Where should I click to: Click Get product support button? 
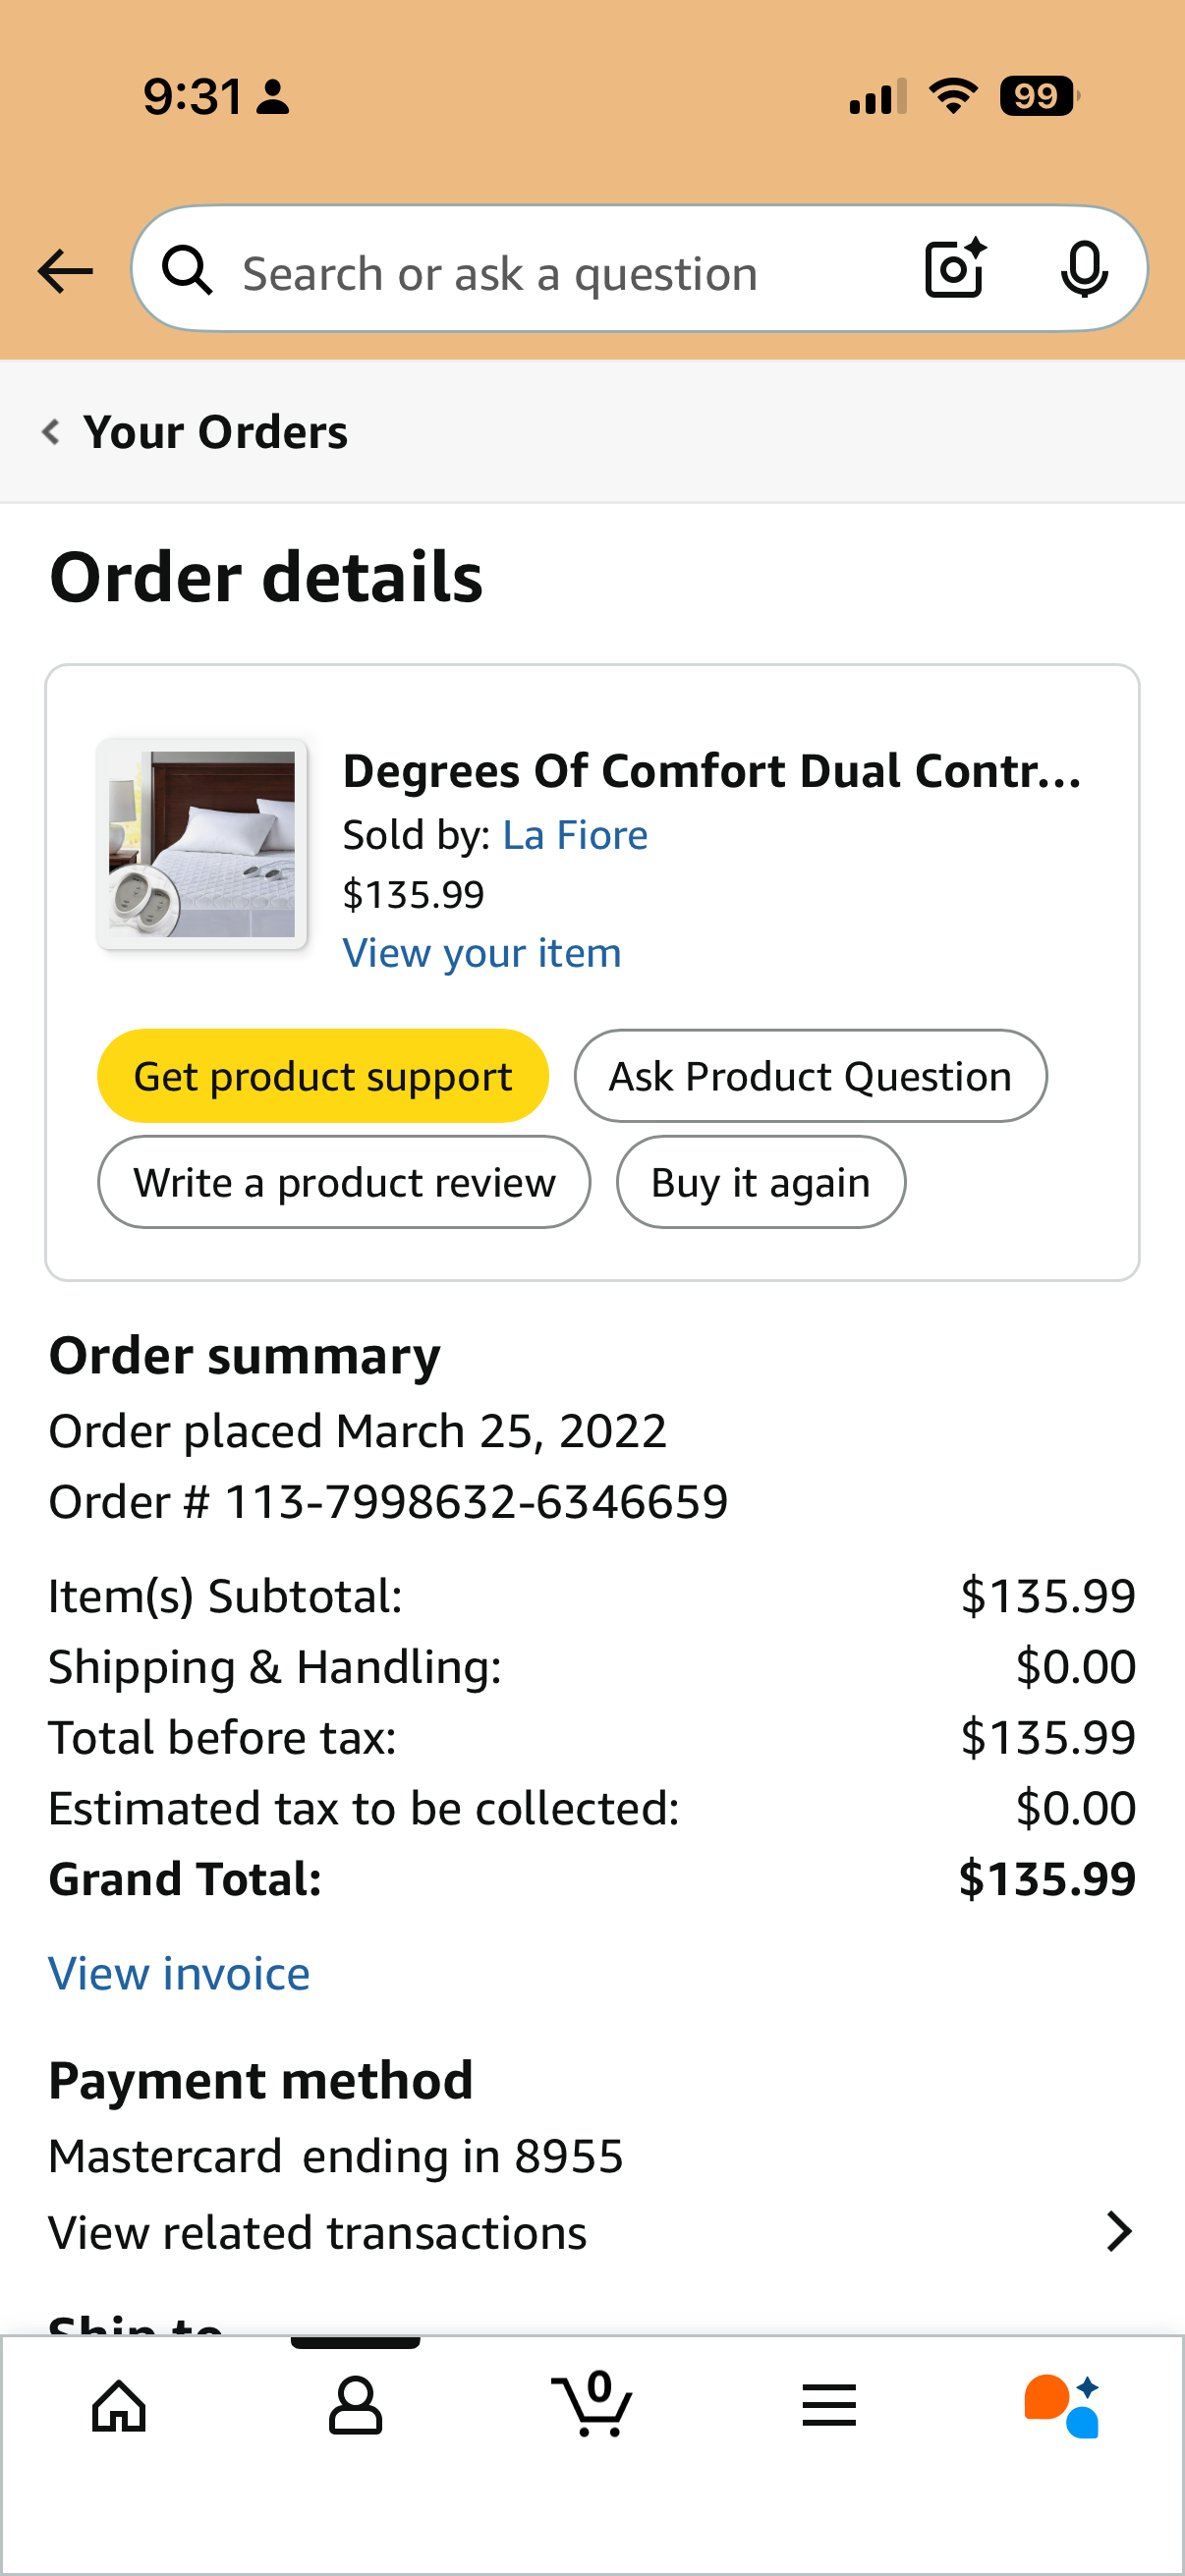(x=323, y=1076)
